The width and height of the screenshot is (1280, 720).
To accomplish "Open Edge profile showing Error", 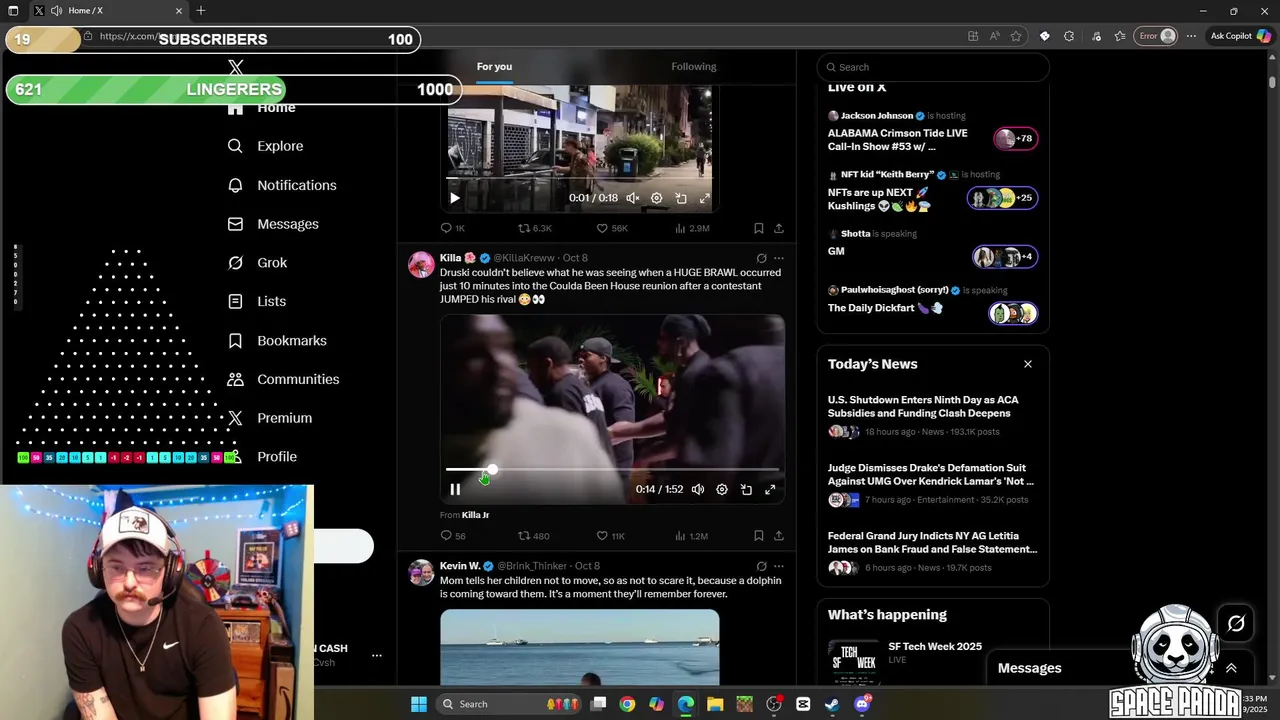I will (1157, 36).
